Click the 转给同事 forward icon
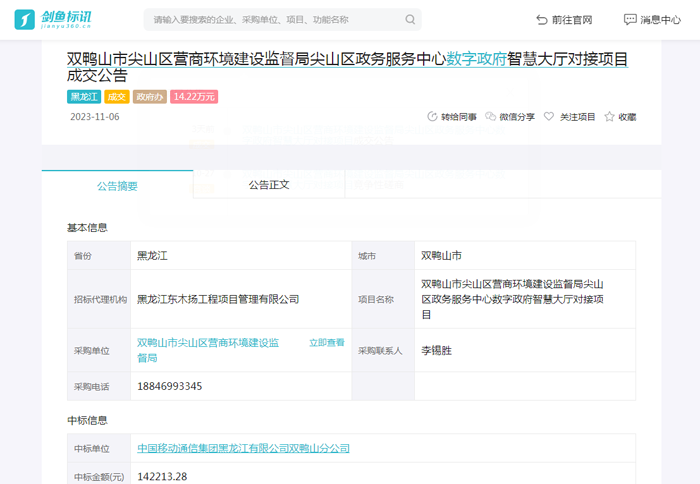The image size is (700, 484). coord(432,117)
